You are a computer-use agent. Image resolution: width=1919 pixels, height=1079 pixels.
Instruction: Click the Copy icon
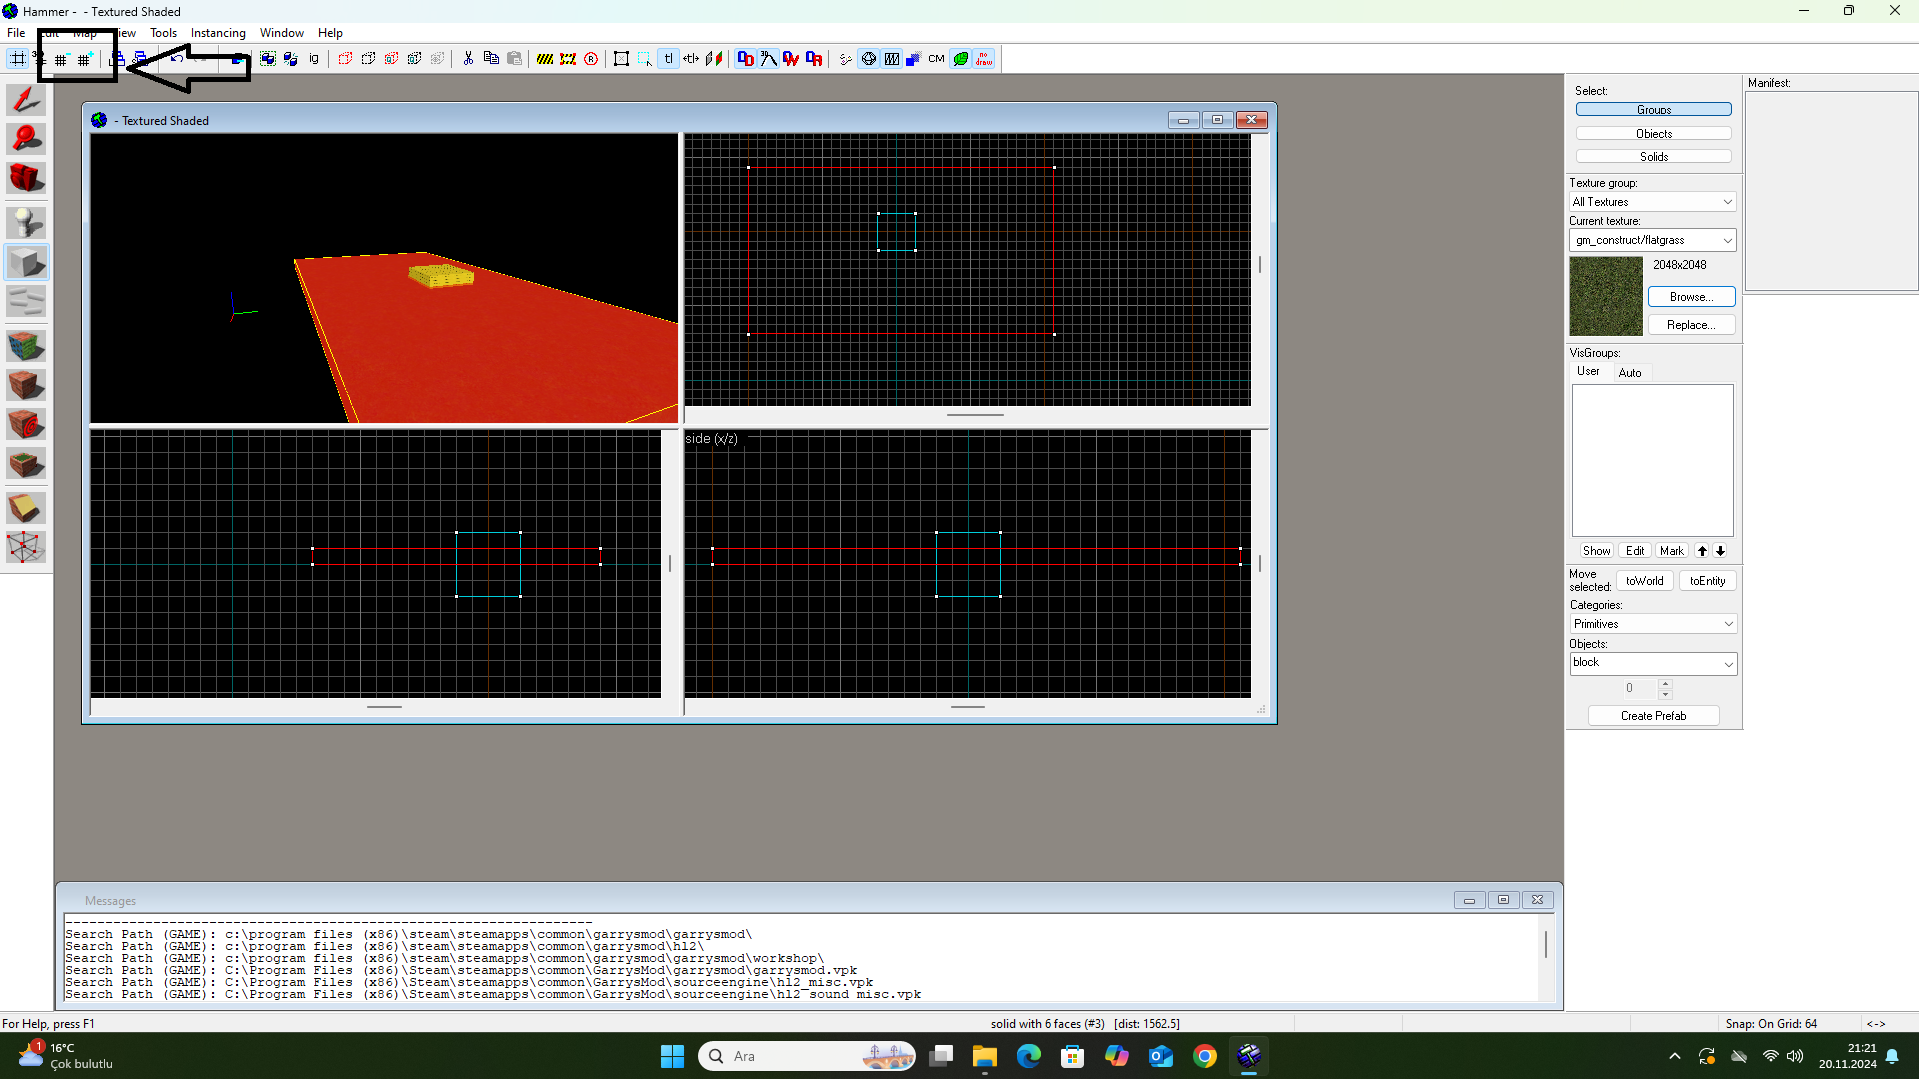pyautogui.click(x=491, y=59)
